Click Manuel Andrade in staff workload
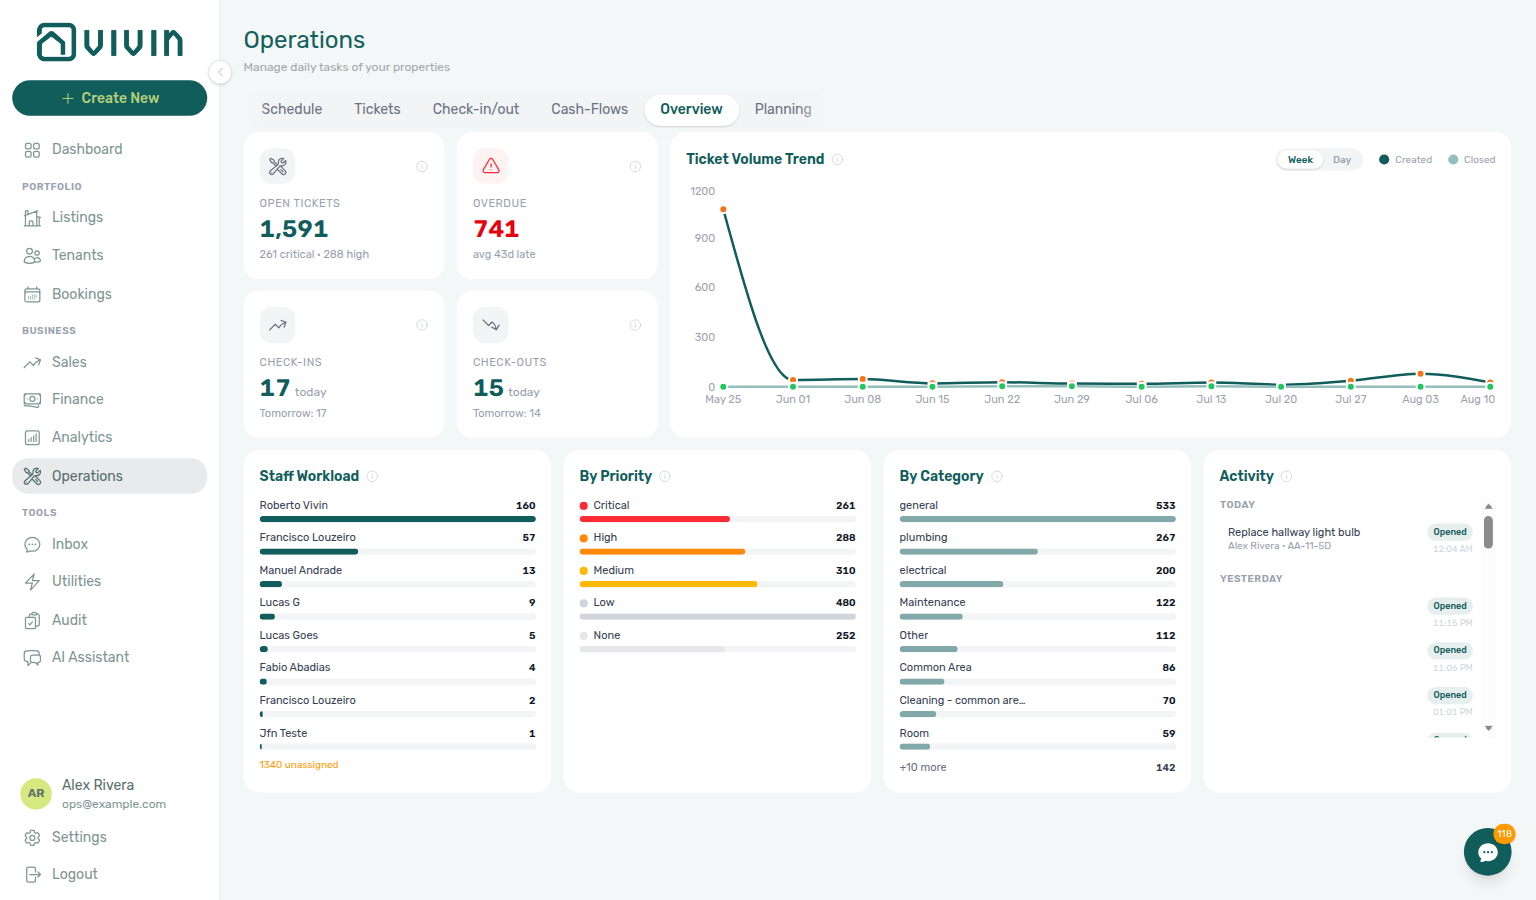1536x900 pixels. [398, 576]
